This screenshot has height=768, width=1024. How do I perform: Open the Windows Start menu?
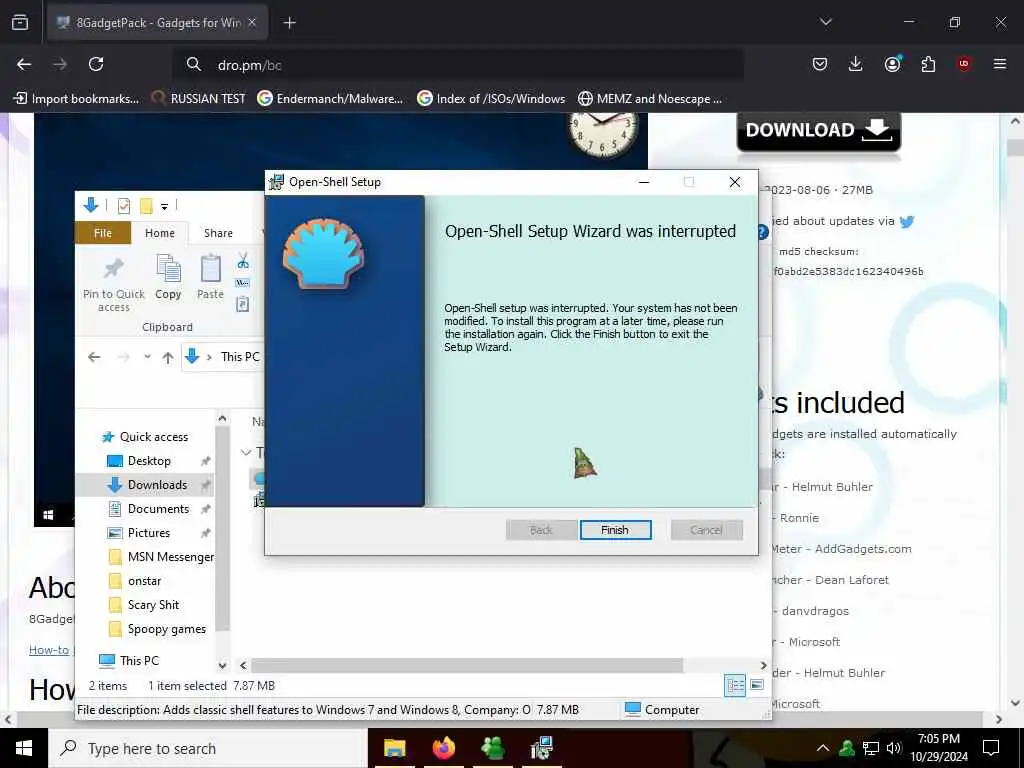(x=24, y=748)
